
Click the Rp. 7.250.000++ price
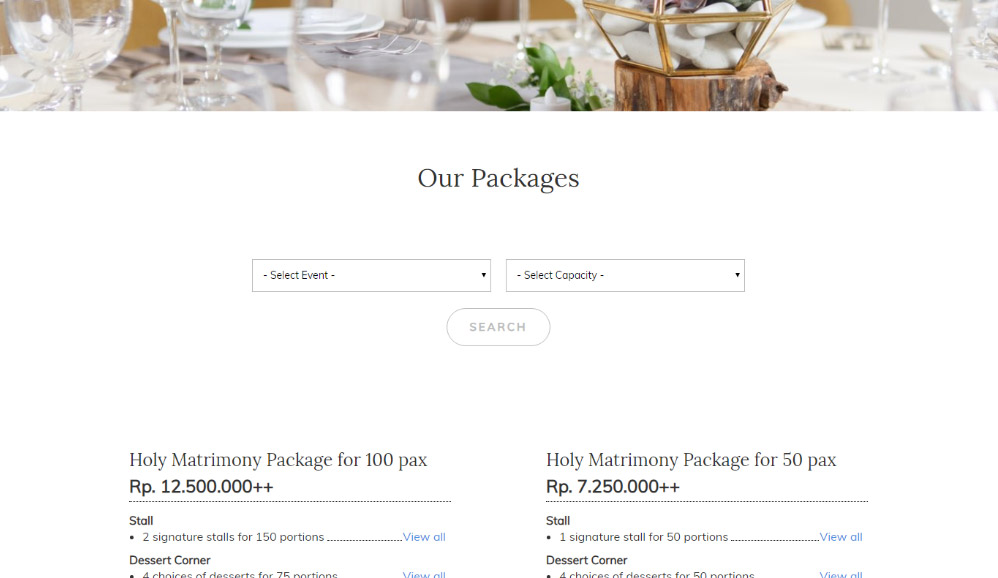pos(613,487)
